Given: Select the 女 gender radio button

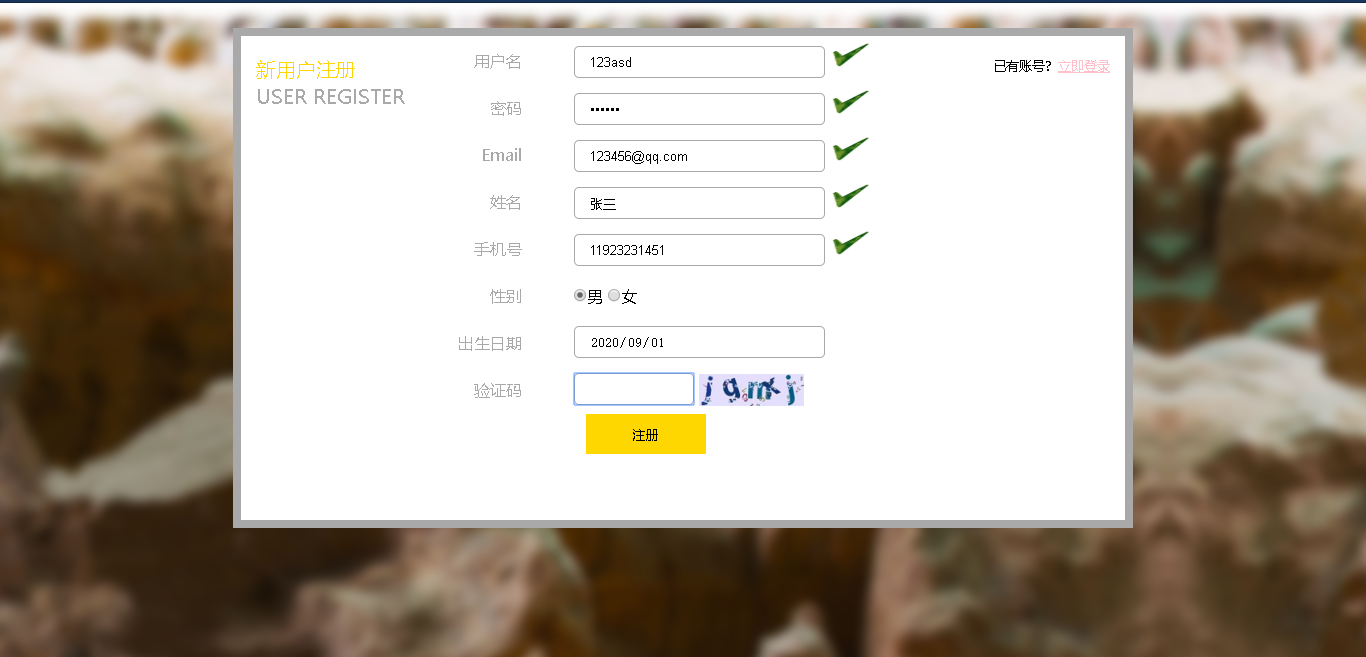Looking at the screenshot, I should pyautogui.click(x=614, y=295).
